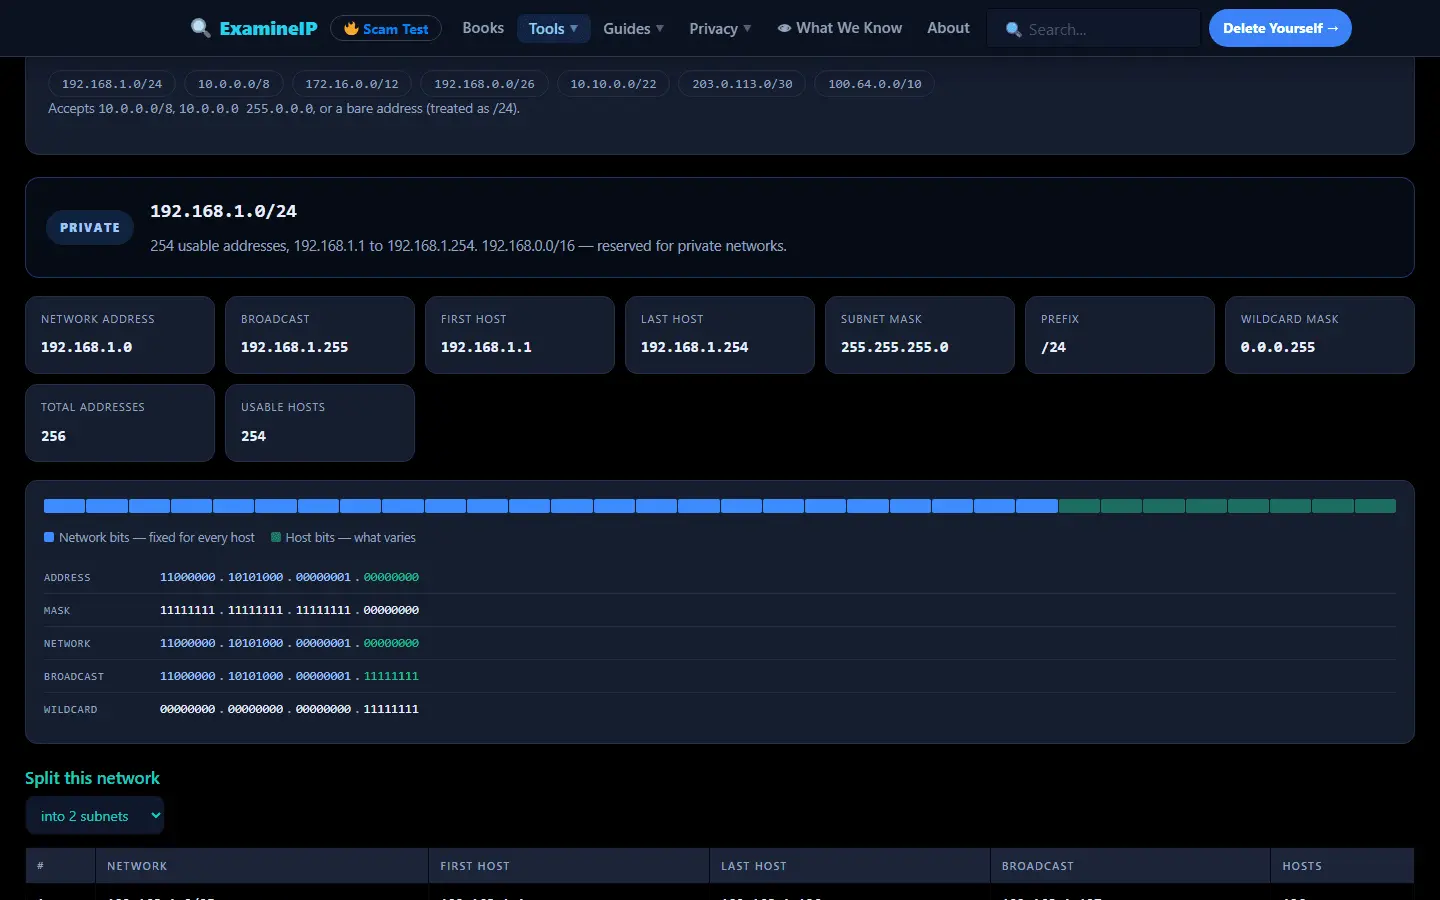Screen dimensions: 1440x900
Task: Click the broadcast value 192.168.1.255
Action: (294, 347)
